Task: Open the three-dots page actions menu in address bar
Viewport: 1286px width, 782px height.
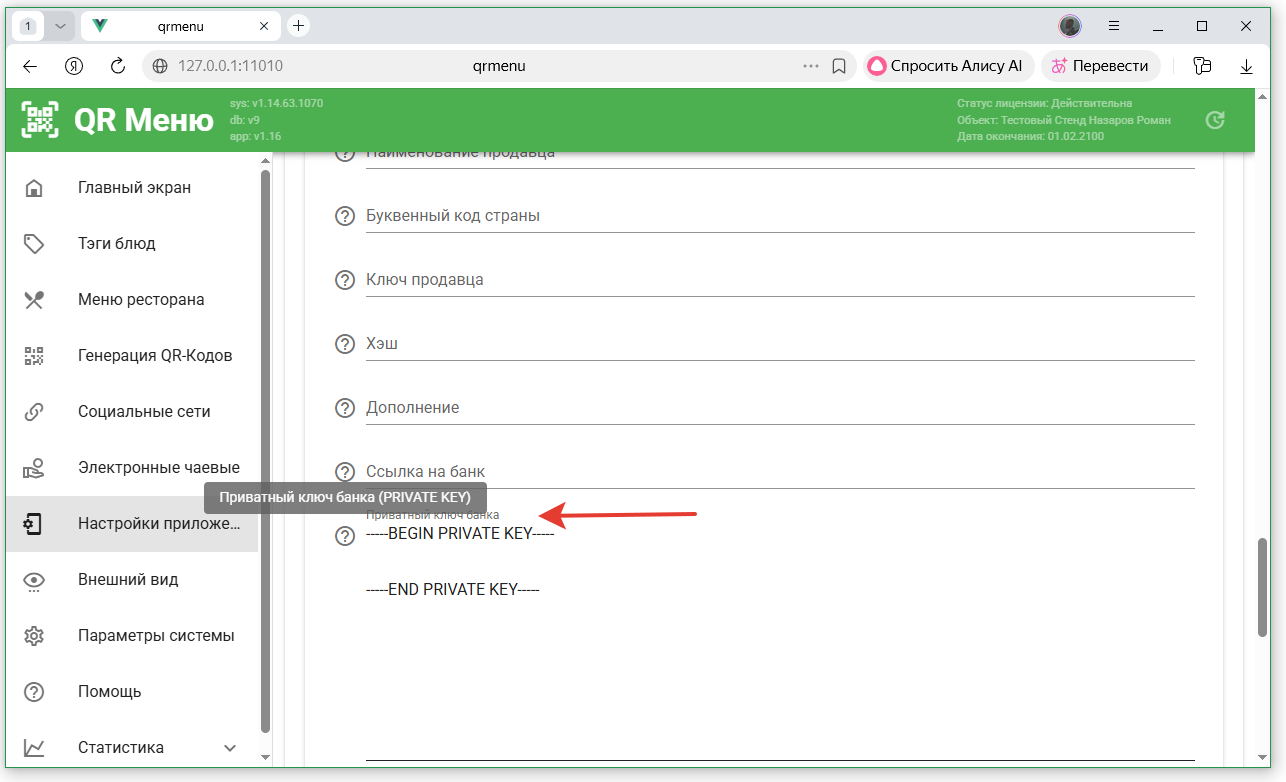Action: (811, 66)
